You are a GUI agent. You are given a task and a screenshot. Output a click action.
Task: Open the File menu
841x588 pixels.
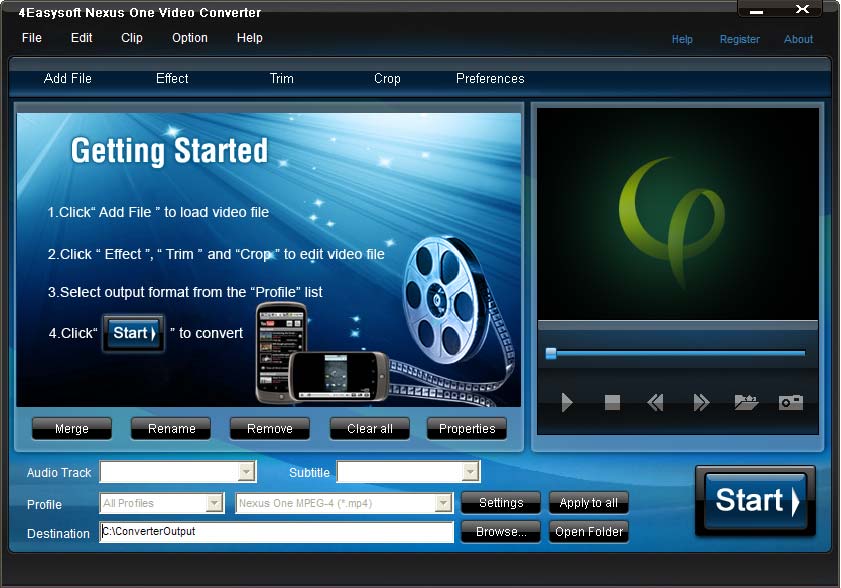coord(31,38)
